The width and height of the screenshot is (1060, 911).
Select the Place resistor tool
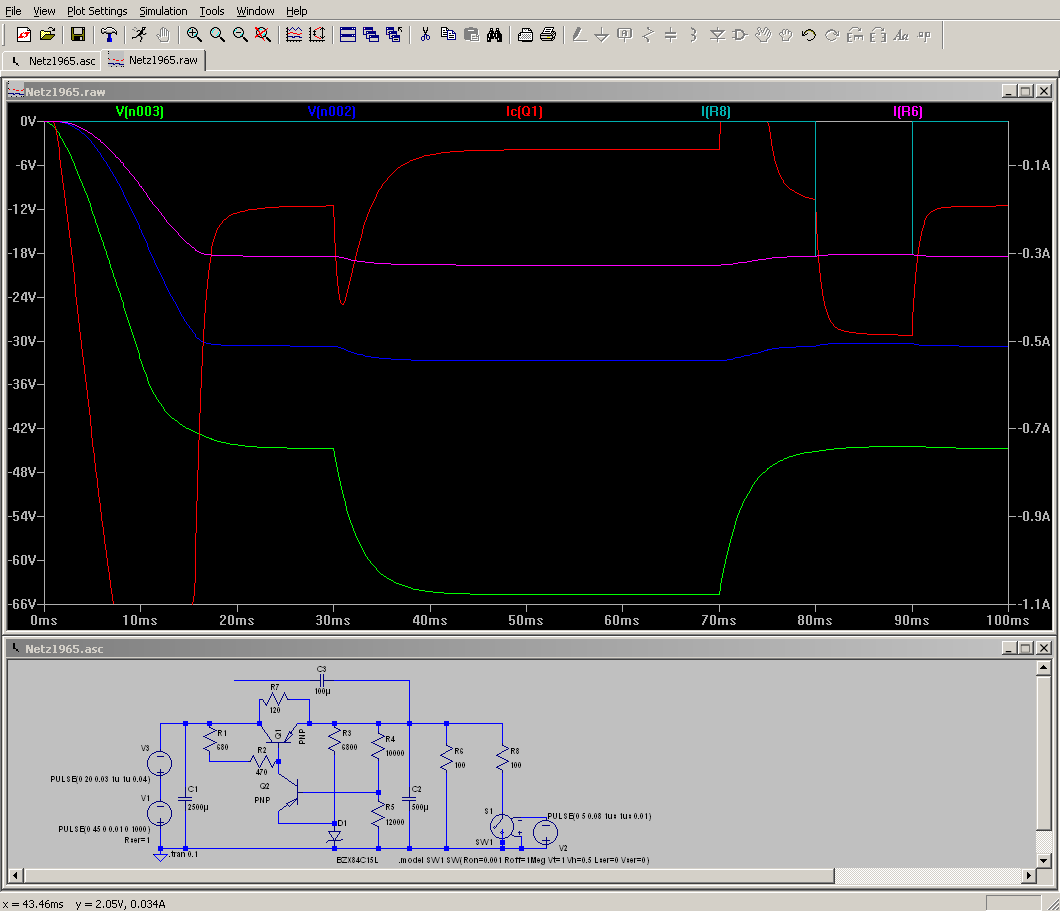[648, 34]
